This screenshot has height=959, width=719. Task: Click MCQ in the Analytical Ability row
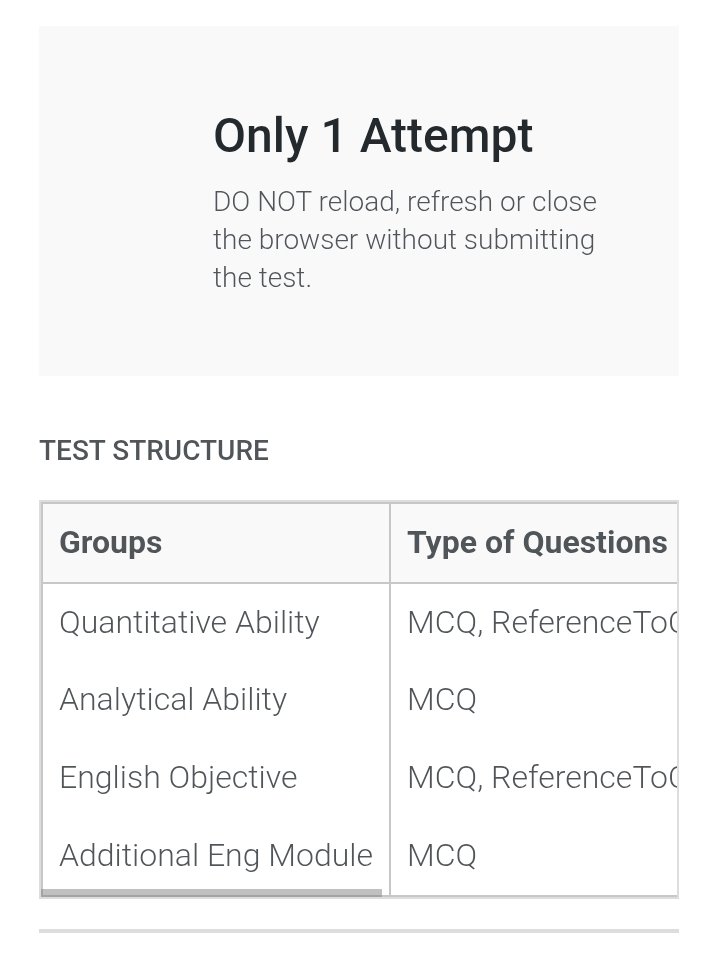[442, 699]
